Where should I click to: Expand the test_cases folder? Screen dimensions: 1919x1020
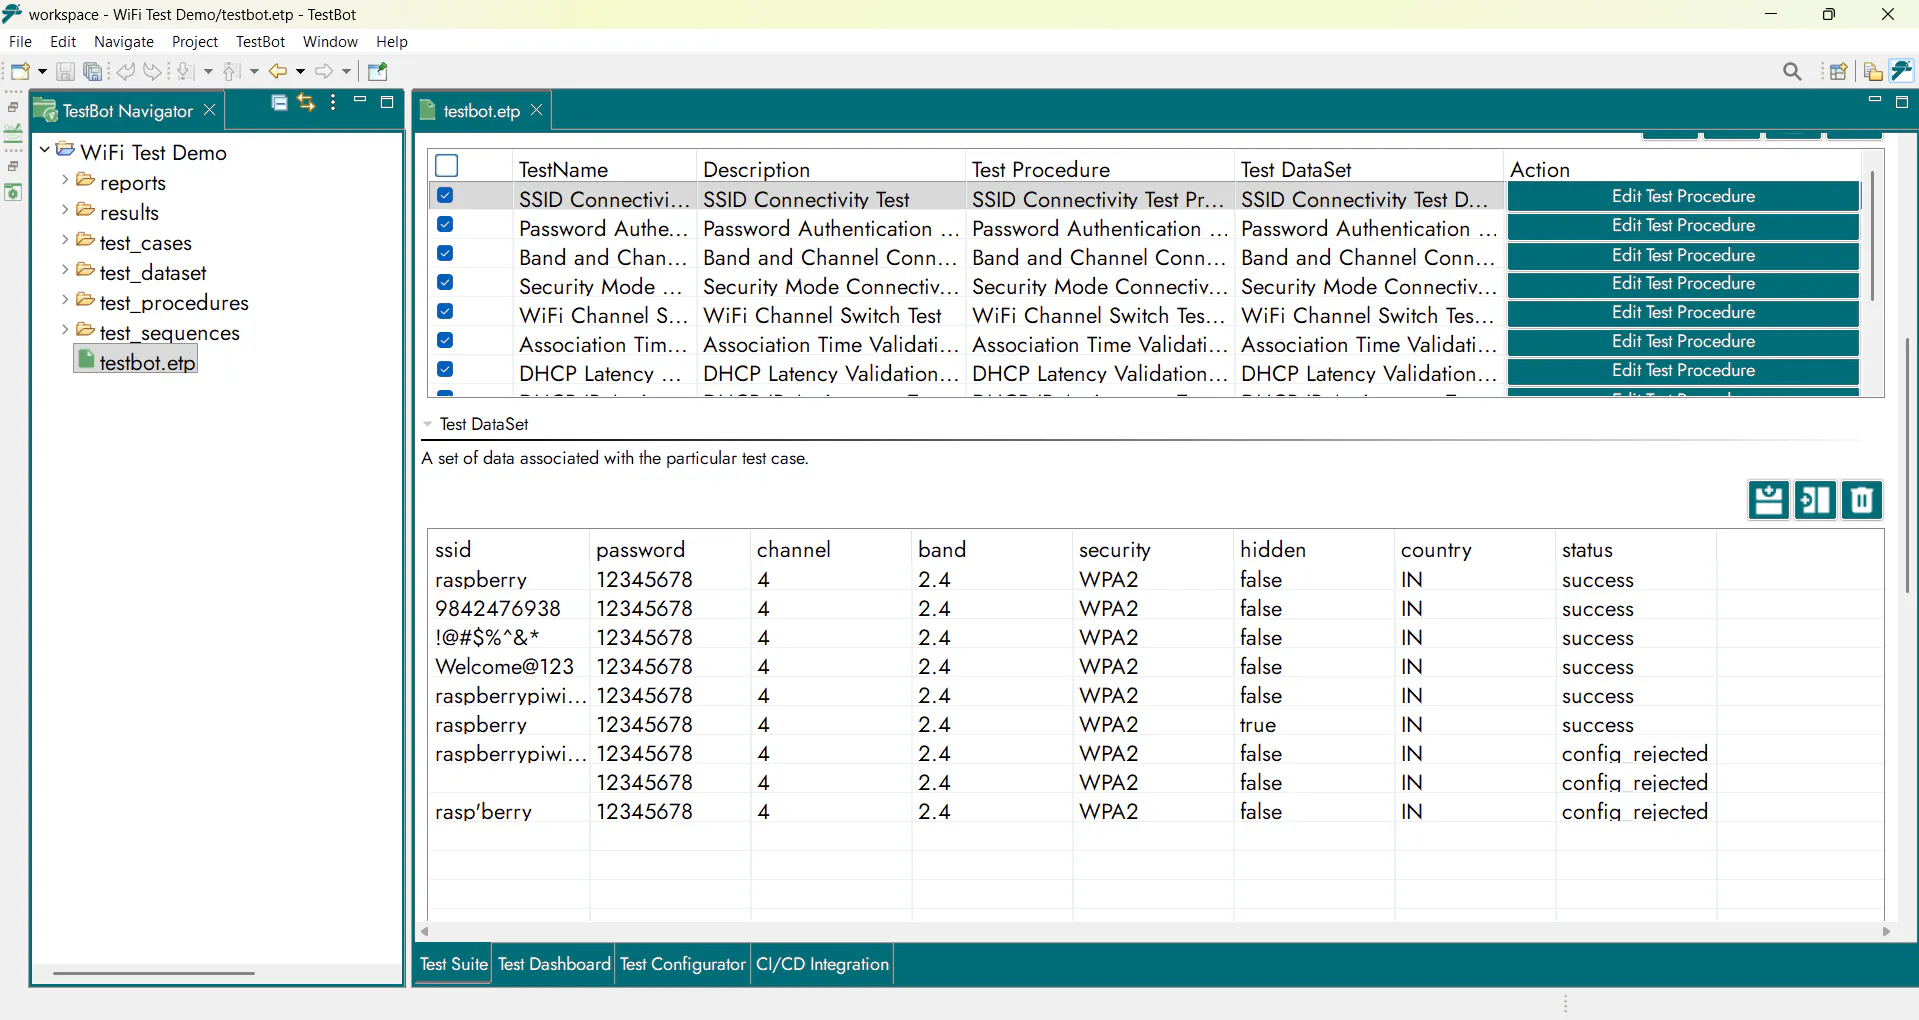(65, 240)
